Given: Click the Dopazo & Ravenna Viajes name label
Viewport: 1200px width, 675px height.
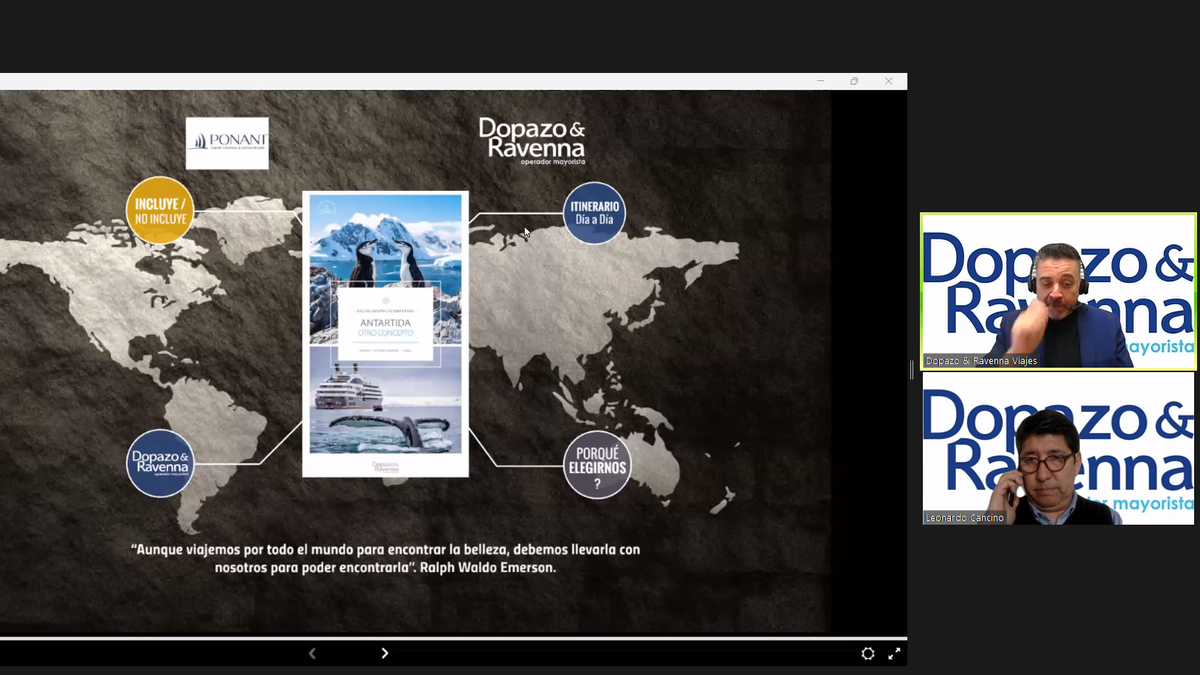Looking at the screenshot, I should point(981,361).
